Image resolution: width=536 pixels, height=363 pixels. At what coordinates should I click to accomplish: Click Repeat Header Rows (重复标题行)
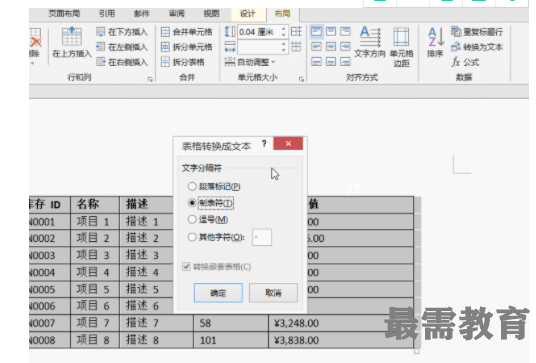(477, 32)
